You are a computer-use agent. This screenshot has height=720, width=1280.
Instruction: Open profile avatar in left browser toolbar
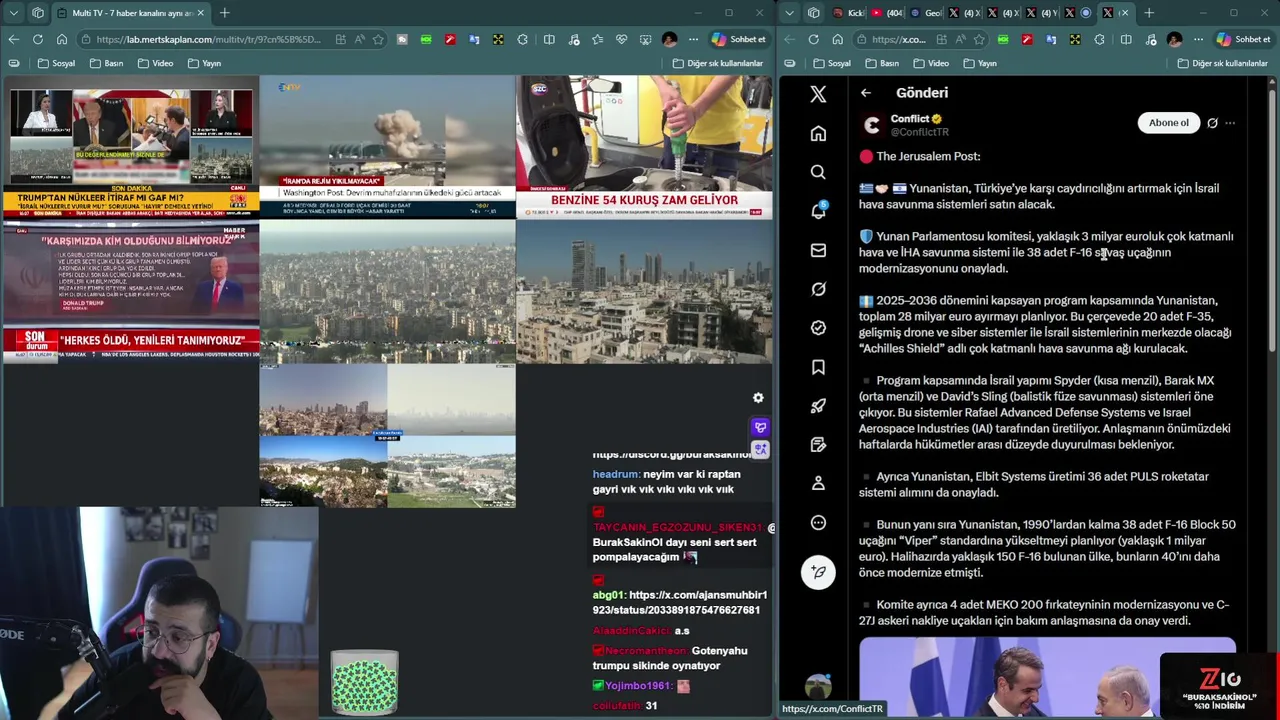click(x=669, y=39)
